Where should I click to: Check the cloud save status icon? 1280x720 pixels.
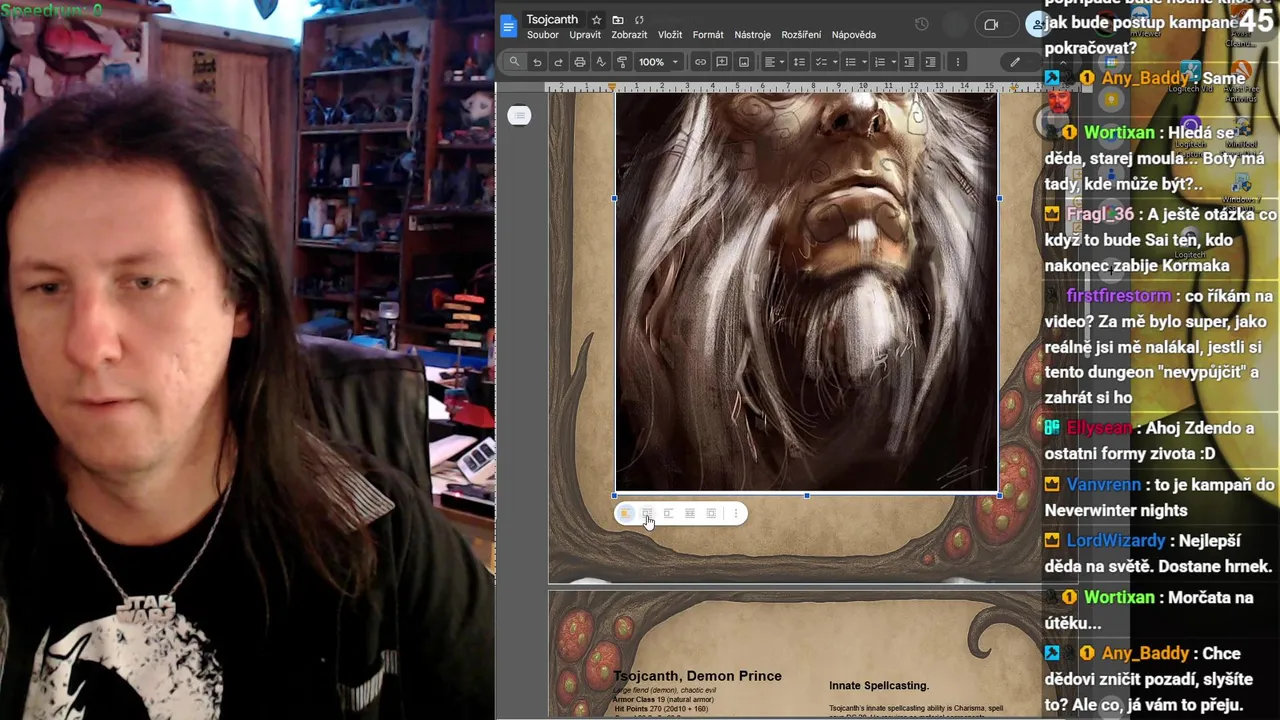pyautogui.click(x=639, y=20)
